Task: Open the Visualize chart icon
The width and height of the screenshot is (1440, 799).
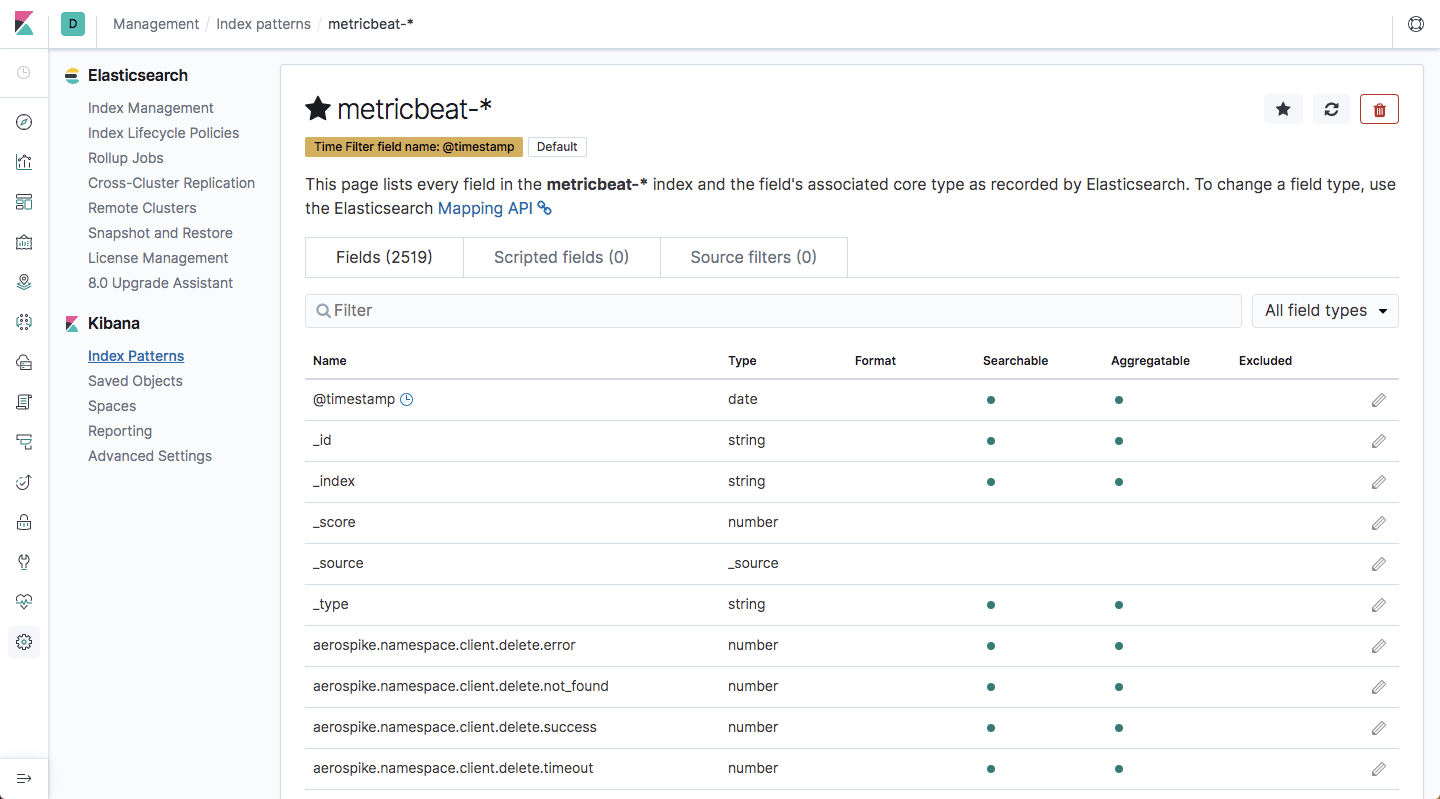Action: click(x=24, y=162)
